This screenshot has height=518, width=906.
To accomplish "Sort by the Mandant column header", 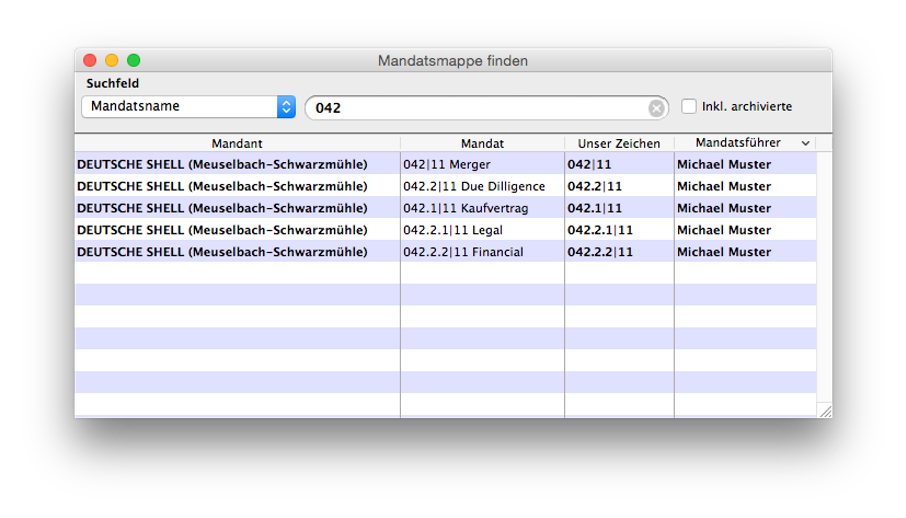I will click(237, 143).
